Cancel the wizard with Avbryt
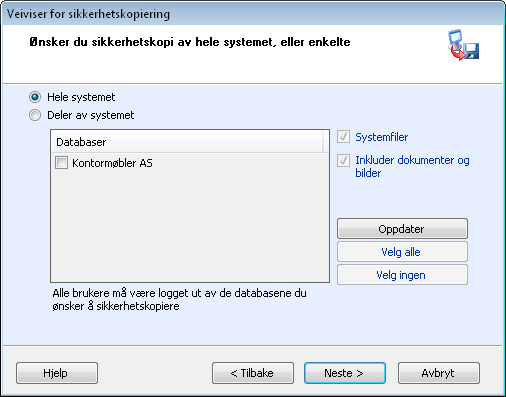Screen dimensions: 506x397 (439, 373)
